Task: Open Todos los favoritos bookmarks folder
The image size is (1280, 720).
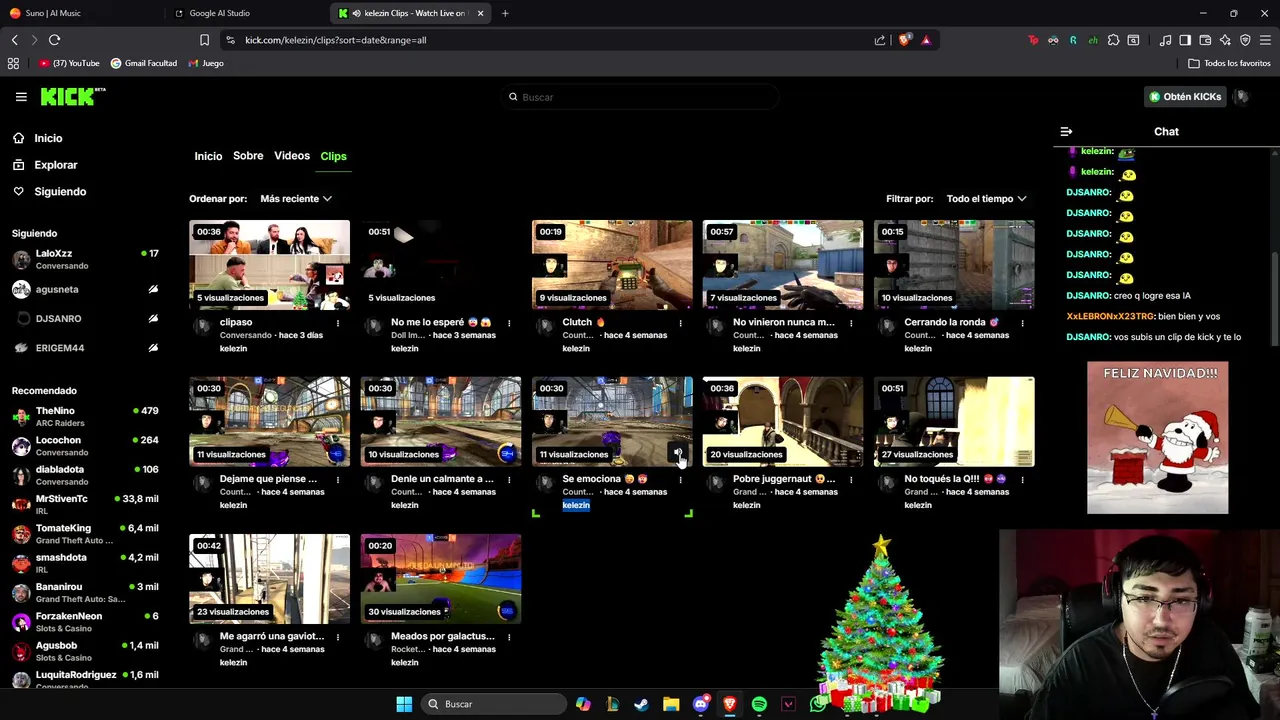Action: [1229, 63]
